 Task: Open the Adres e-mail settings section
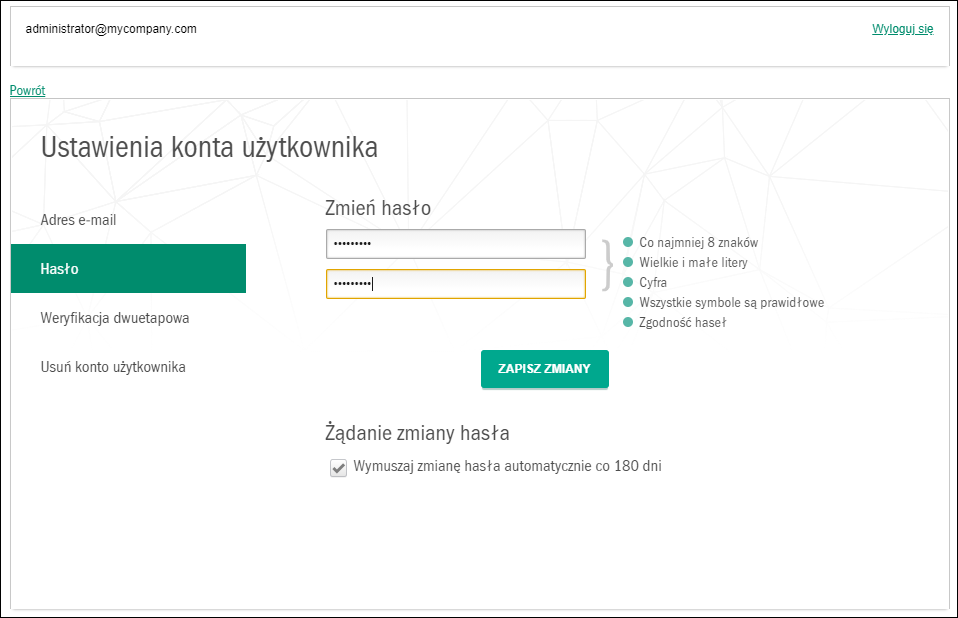click(x=85, y=219)
